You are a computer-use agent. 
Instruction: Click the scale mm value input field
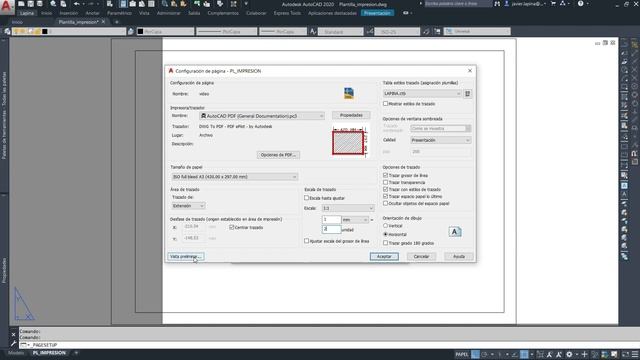[x=331, y=220]
